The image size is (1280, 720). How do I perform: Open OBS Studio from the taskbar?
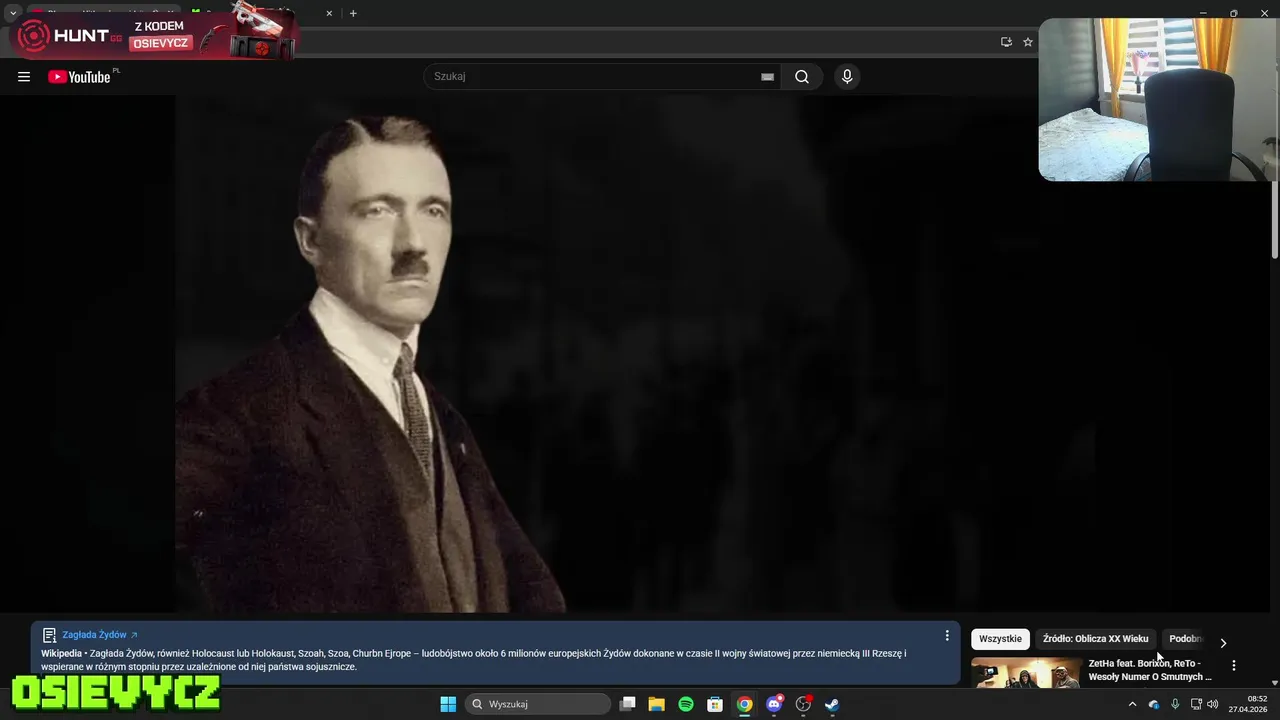[x=803, y=704]
